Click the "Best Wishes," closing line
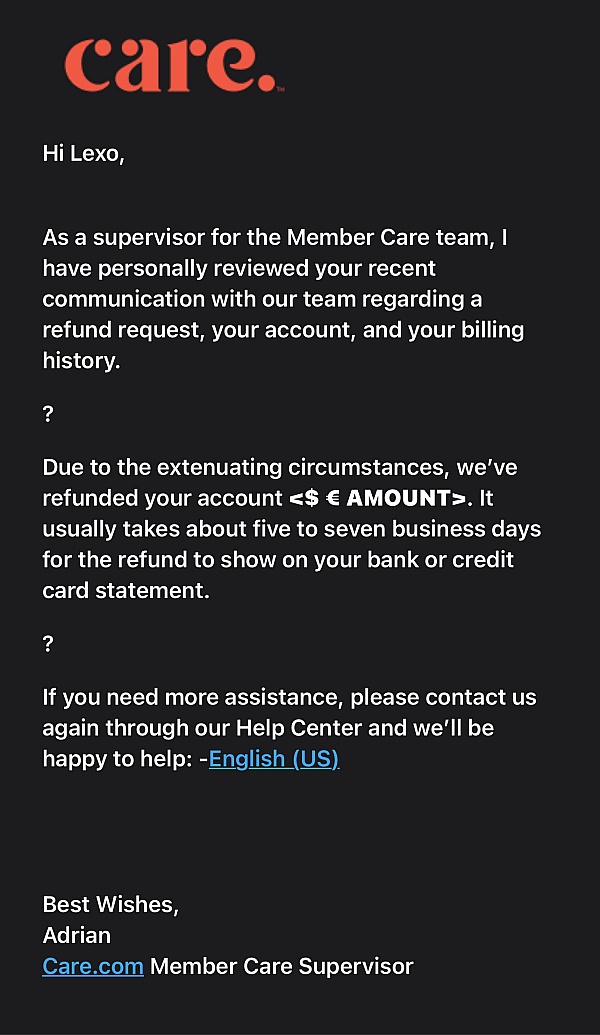 point(110,905)
